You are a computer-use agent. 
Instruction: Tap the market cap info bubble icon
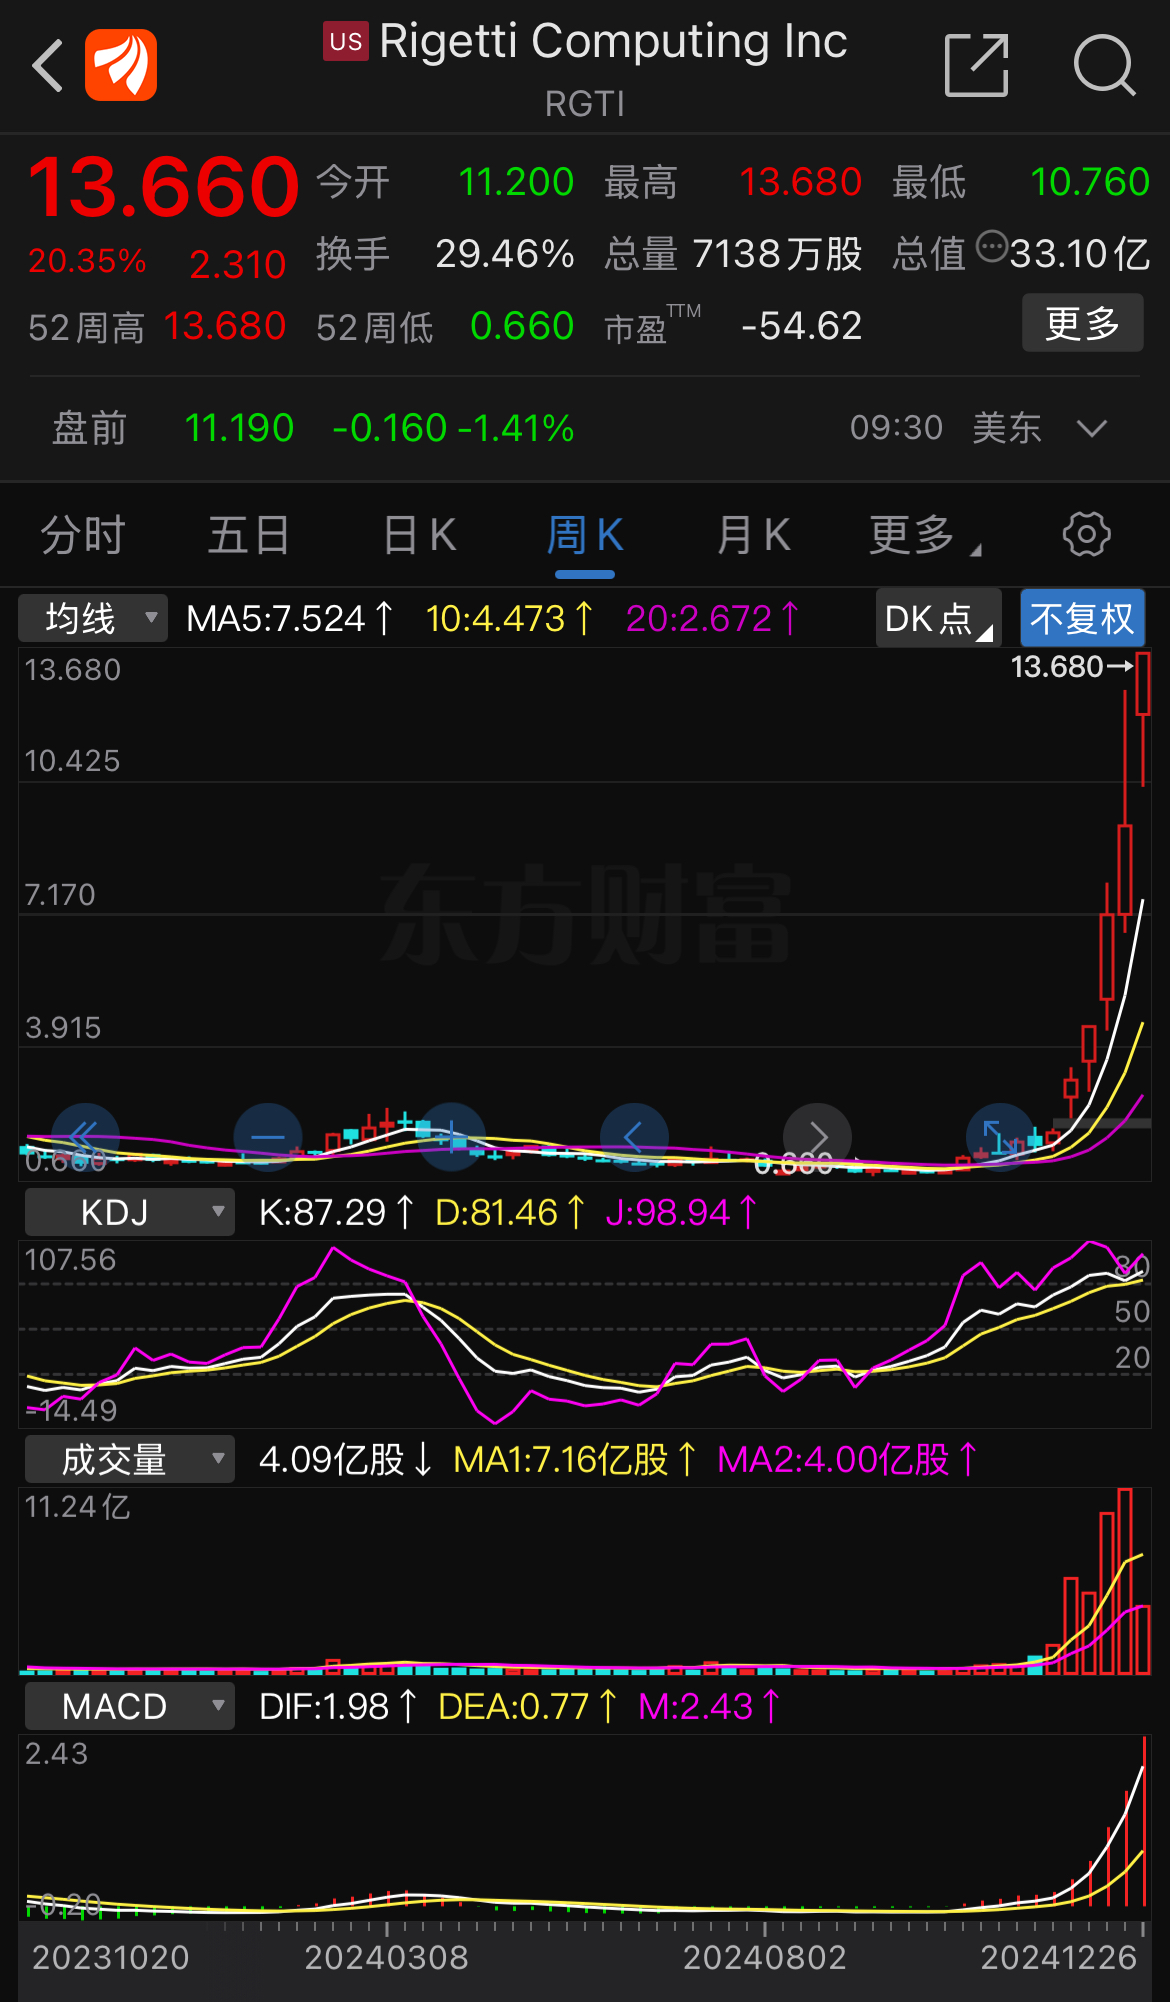click(x=992, y=246)
